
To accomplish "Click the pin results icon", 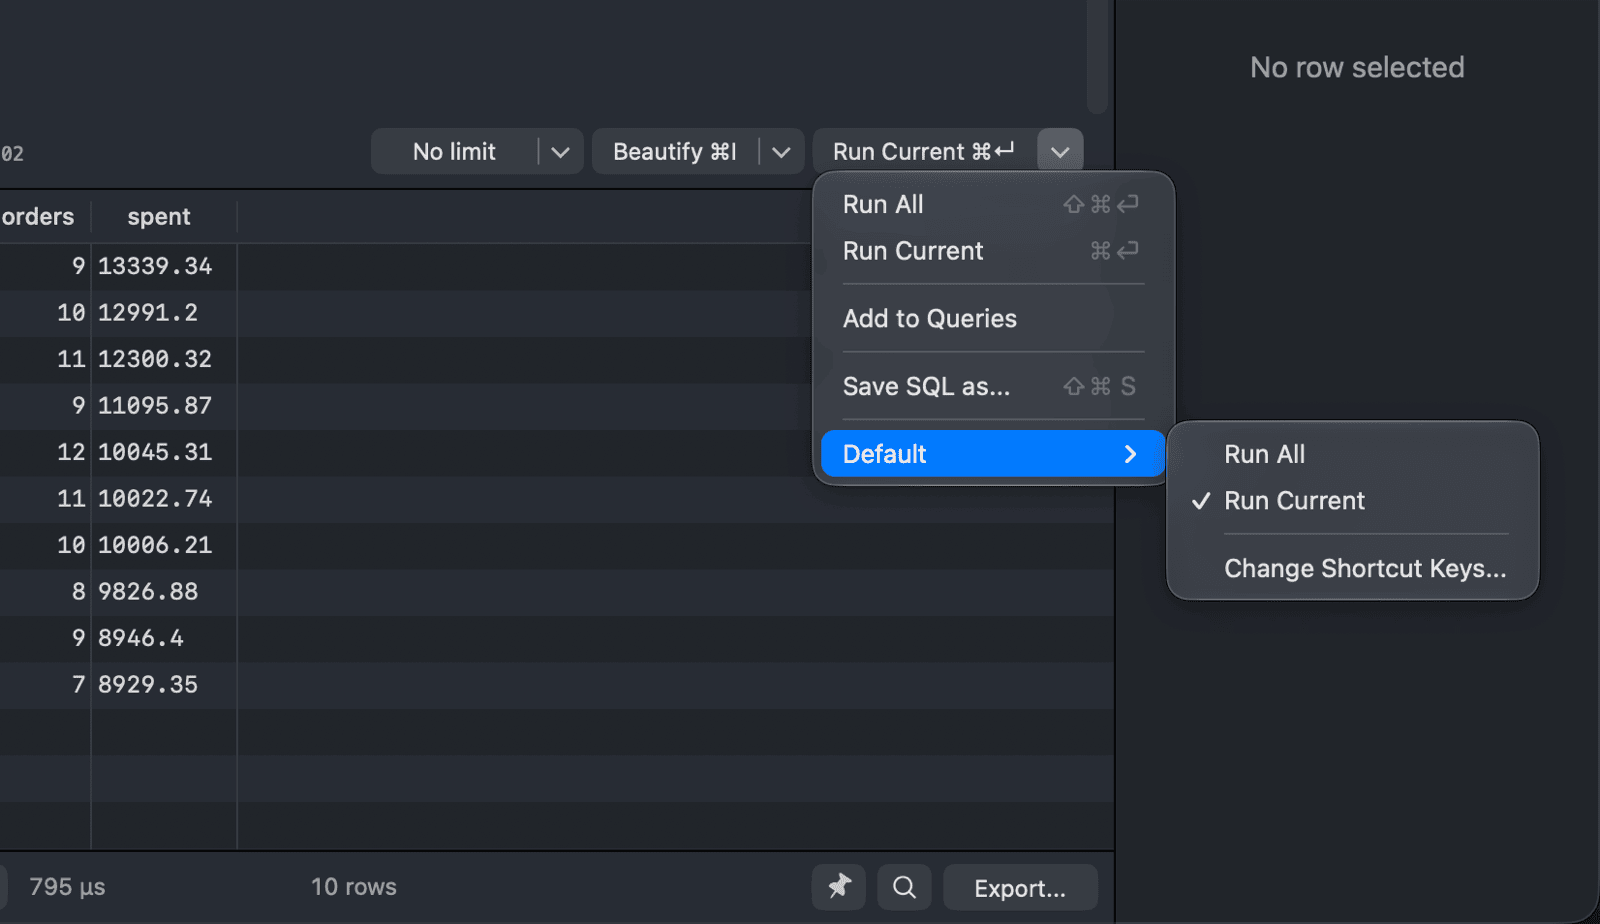I will (838, 887).
